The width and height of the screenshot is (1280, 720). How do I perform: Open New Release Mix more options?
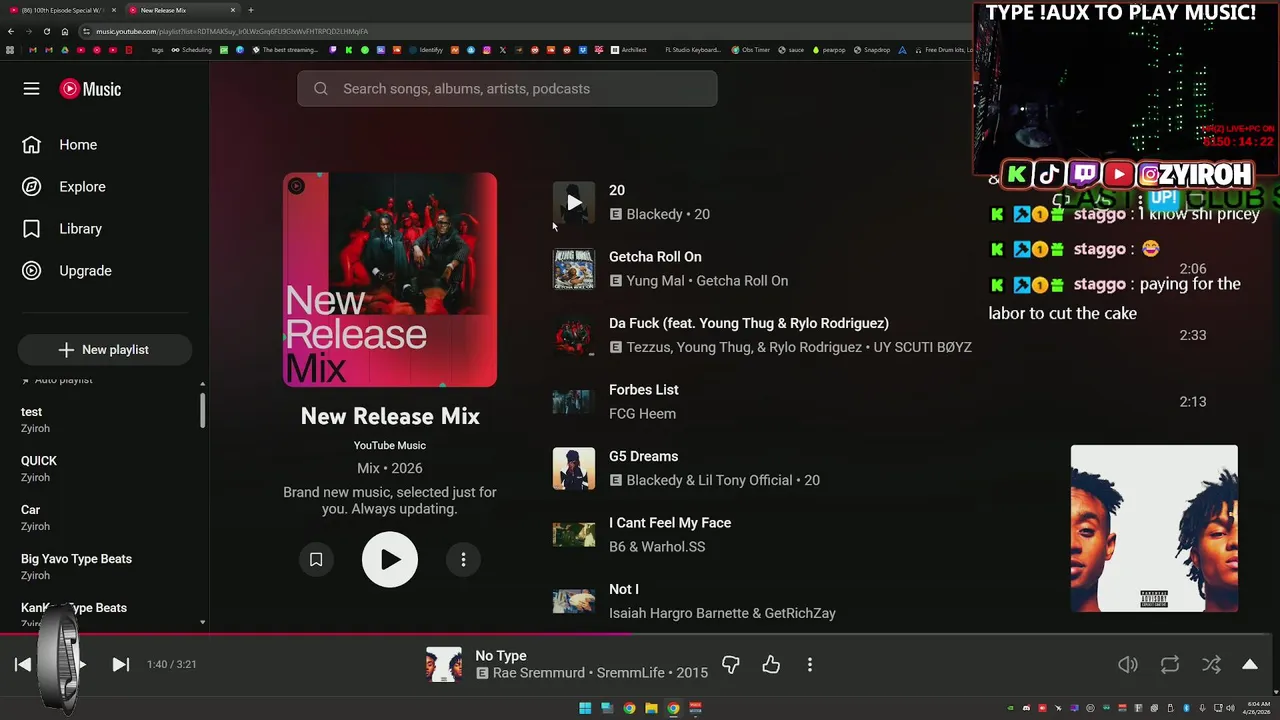pyautogui.click(x=463, y=560)
